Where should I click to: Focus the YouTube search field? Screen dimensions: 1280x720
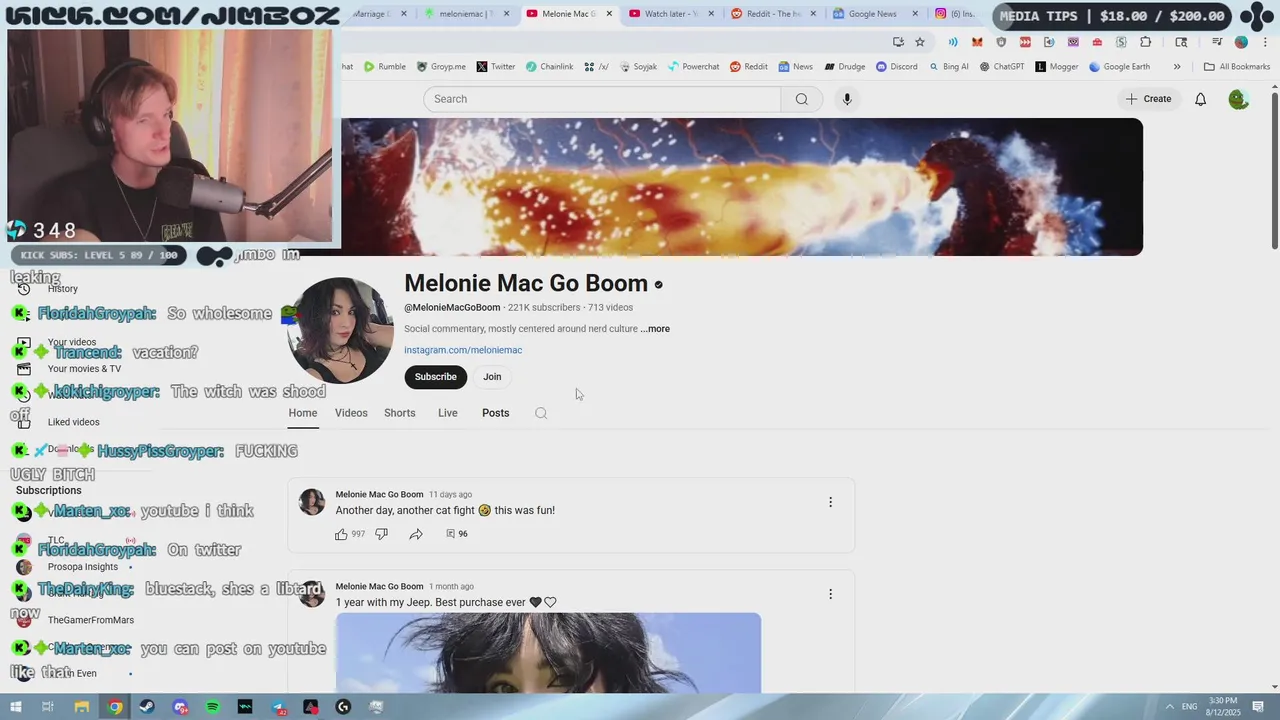click(x=602, y=99)
